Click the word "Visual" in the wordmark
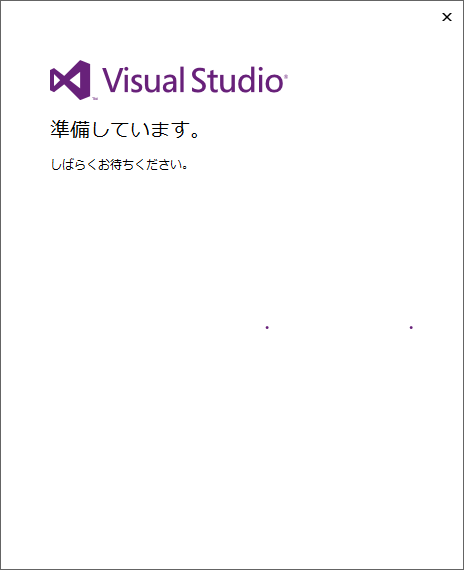 143,80
